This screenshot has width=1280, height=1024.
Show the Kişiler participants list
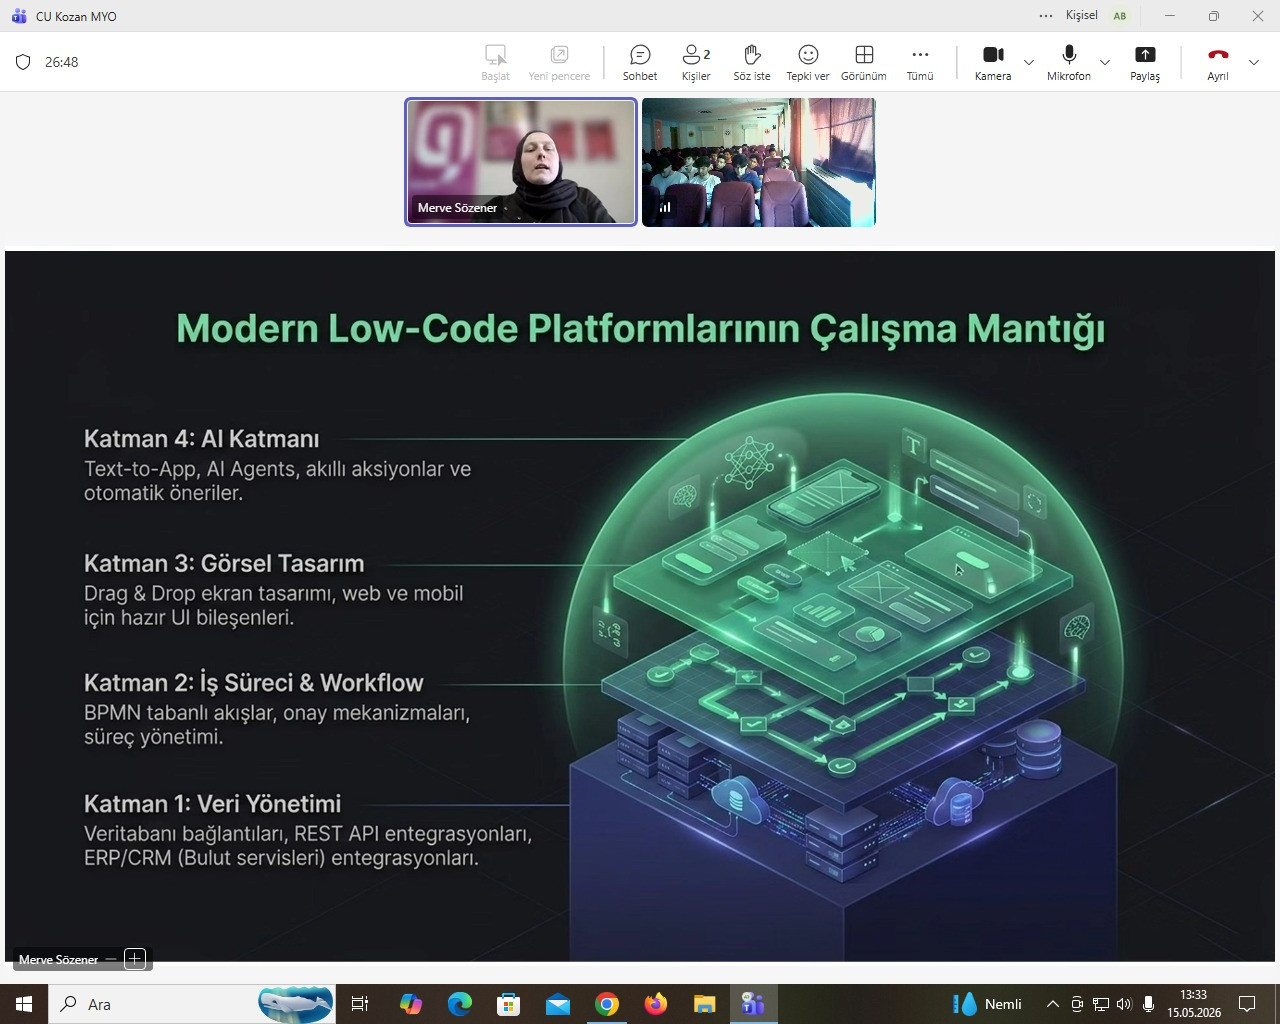click(696, 63)
